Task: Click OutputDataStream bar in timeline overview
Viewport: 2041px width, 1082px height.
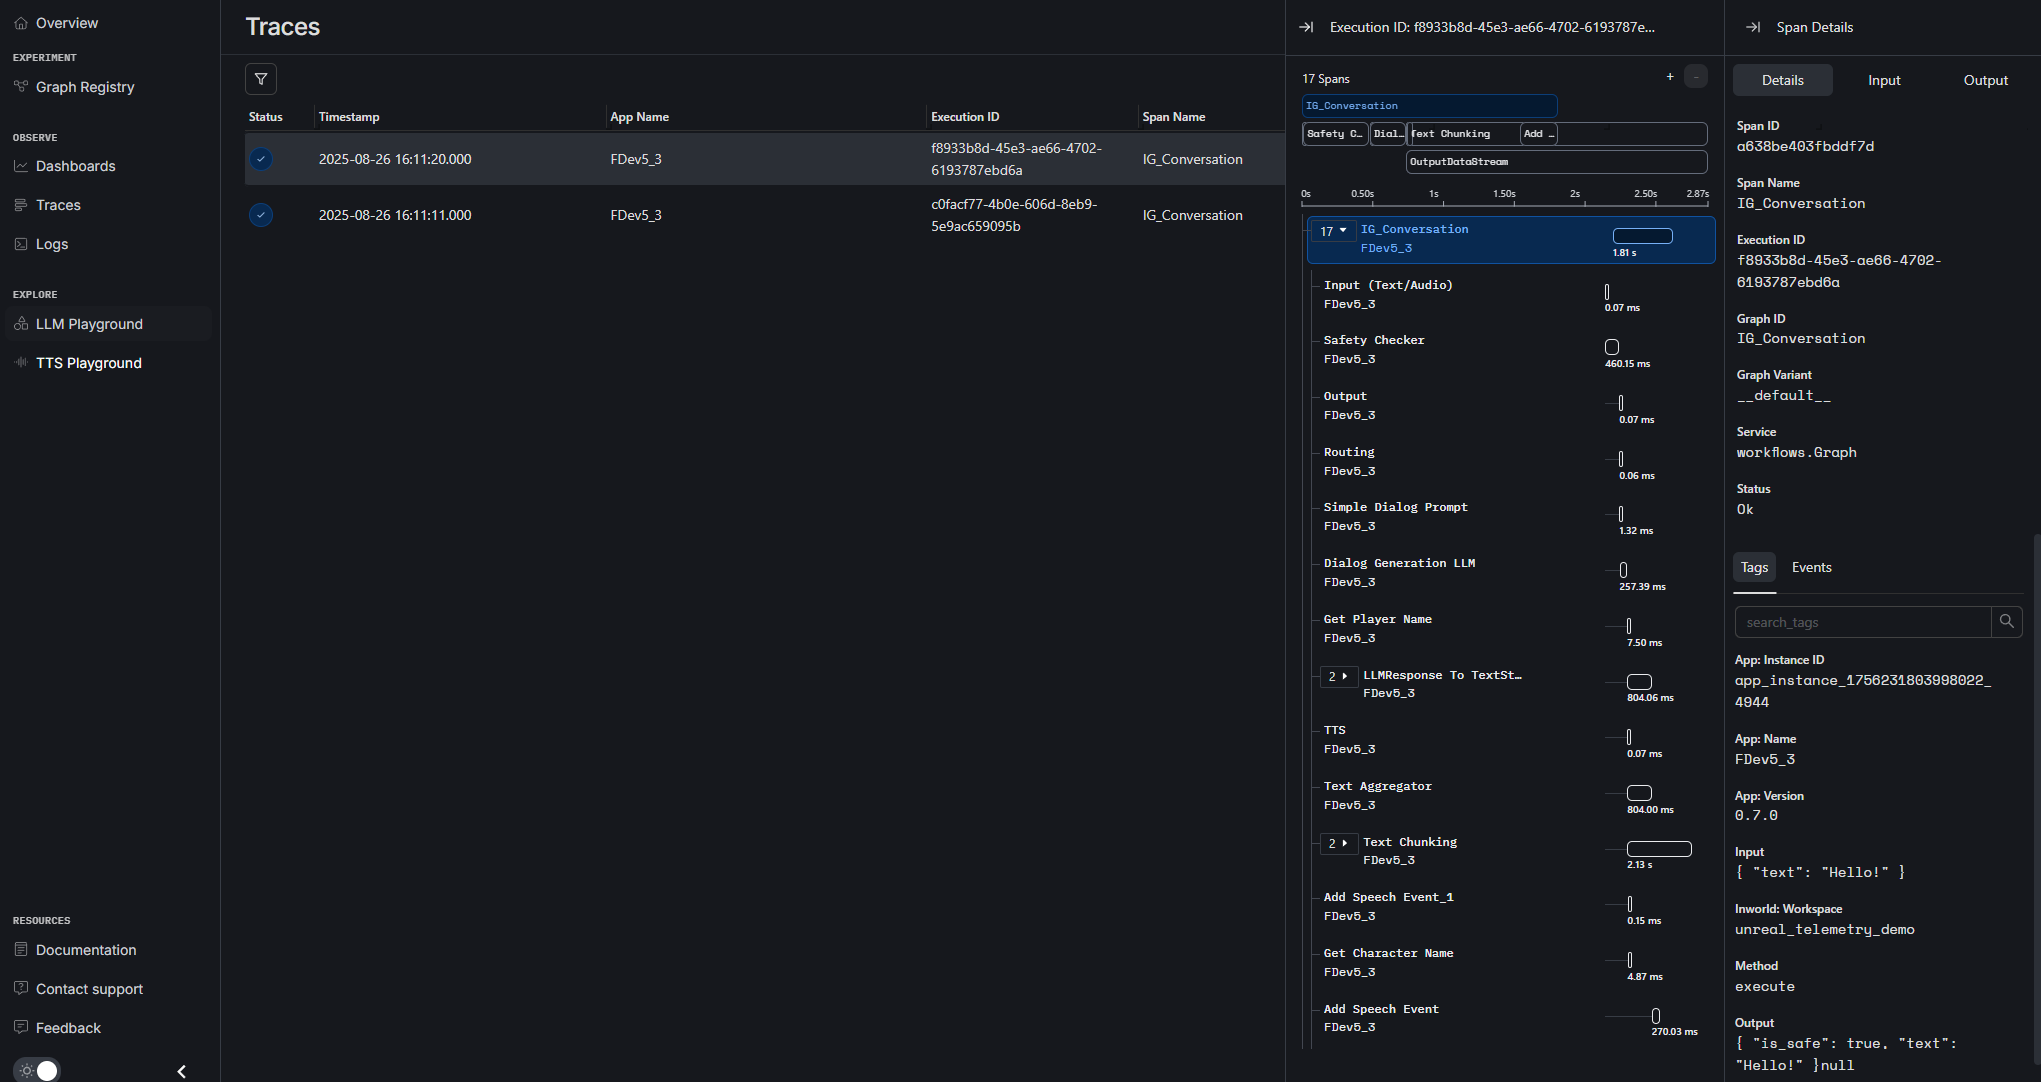Action: pos(1555,162)
